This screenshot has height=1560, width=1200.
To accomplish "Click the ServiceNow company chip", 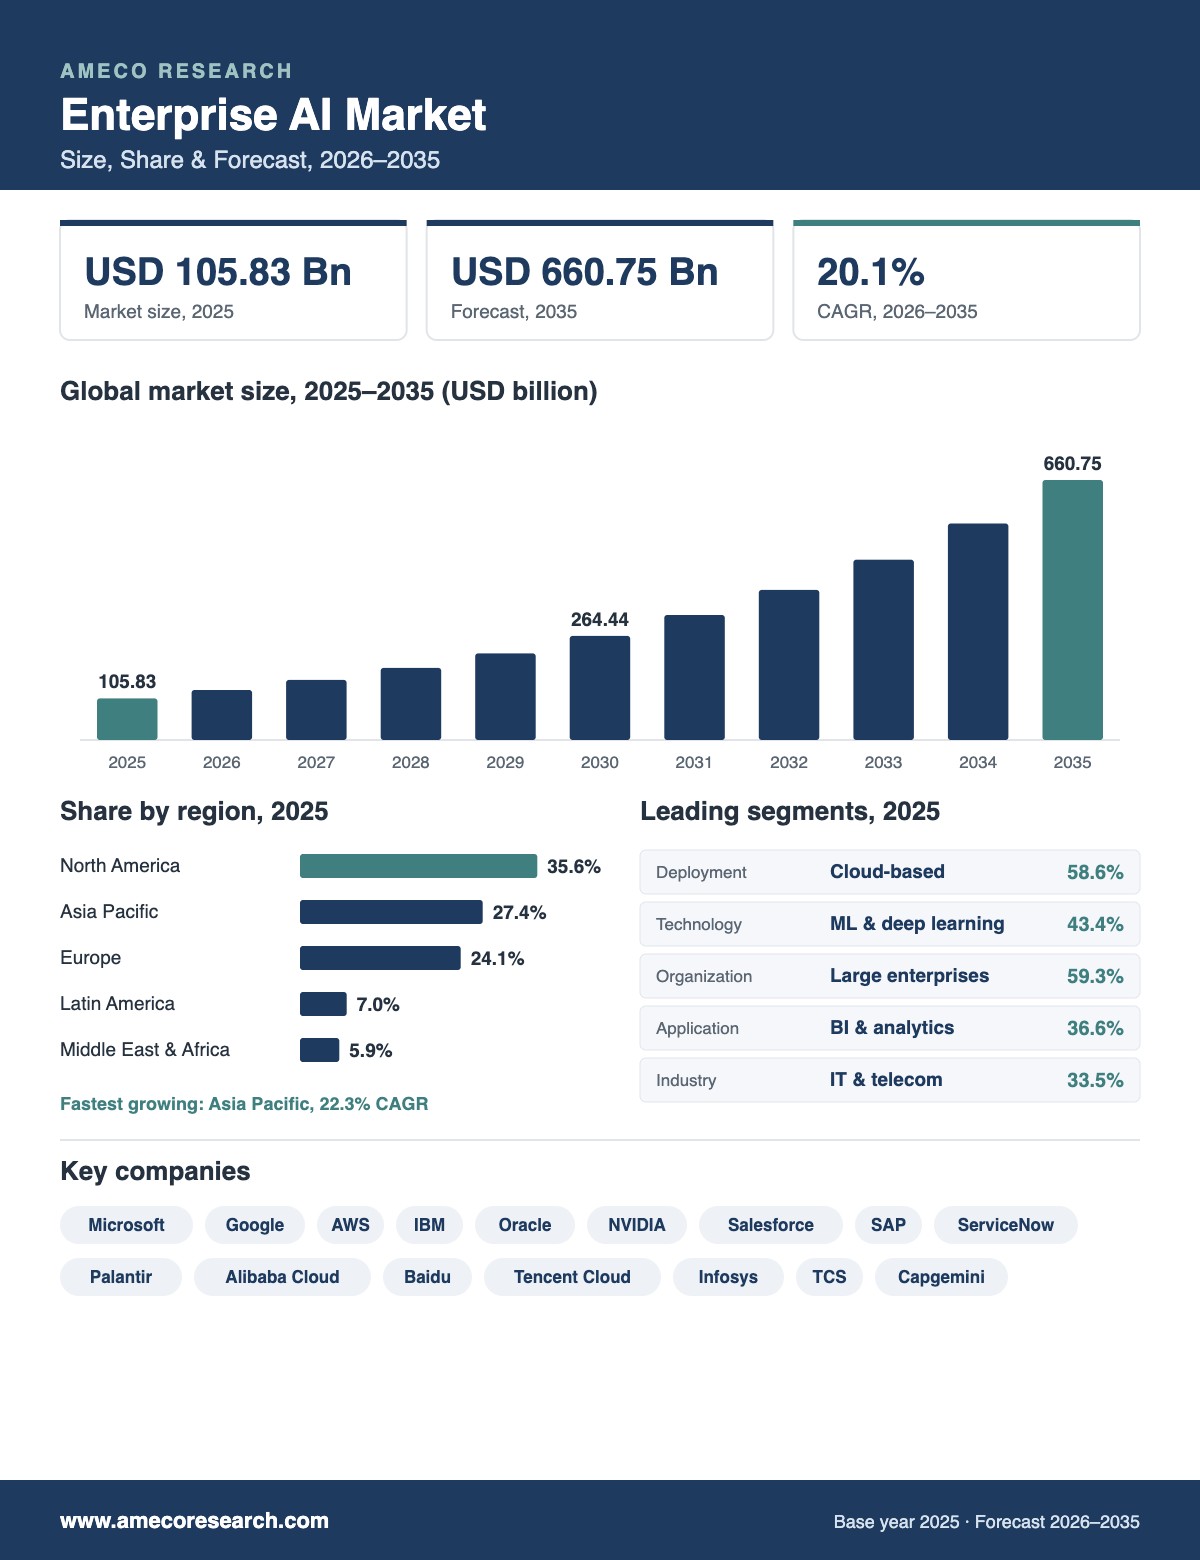I will (1006, 1225).
